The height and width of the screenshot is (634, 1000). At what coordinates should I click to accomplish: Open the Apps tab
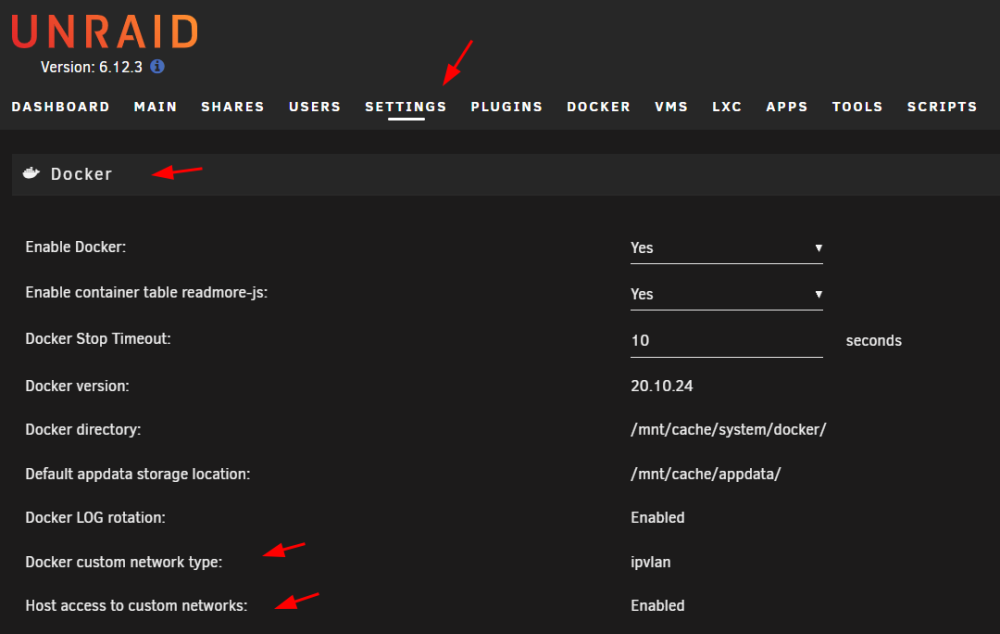787,107
